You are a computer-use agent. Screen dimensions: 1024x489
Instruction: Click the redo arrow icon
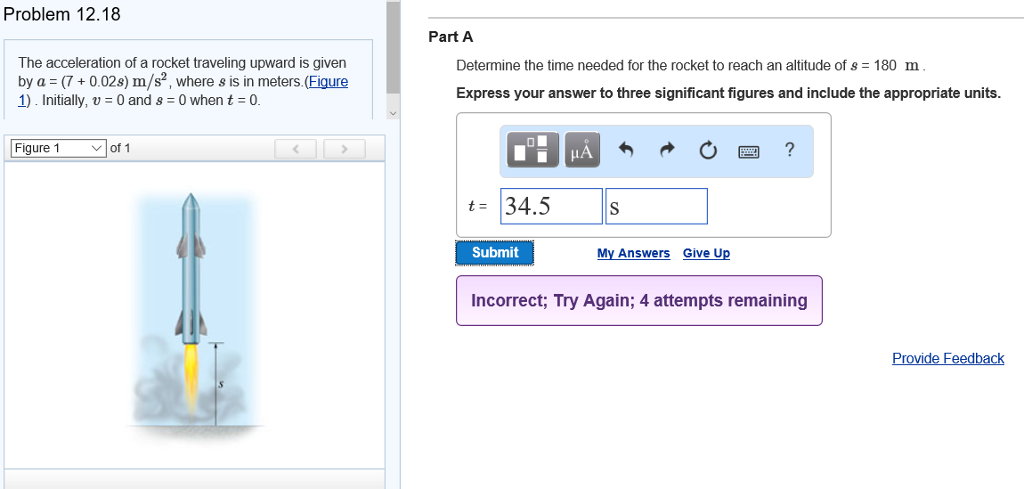pos(667,151)
